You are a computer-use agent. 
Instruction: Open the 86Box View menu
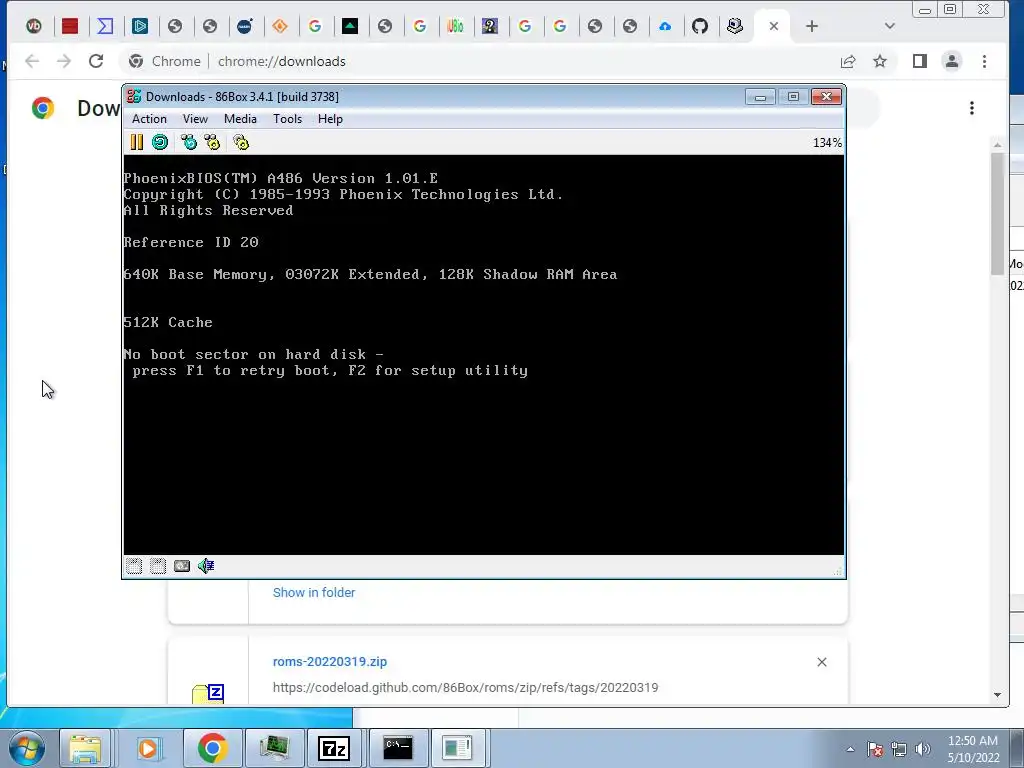pyautogui.click(x=195, y=119)
